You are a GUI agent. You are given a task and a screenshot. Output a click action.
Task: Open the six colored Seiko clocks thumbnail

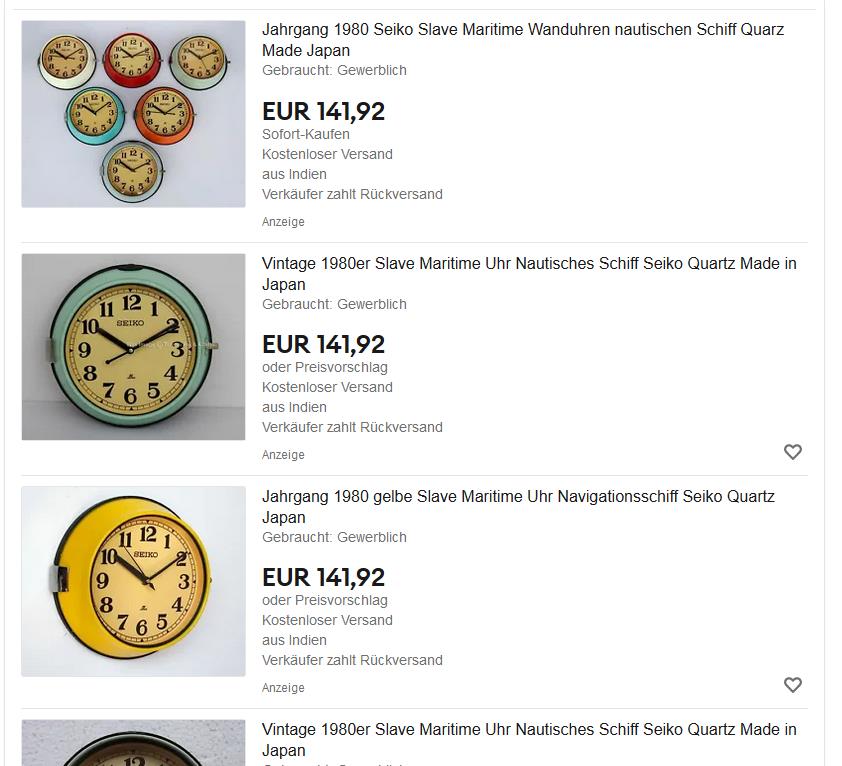(x=133, y=114)
